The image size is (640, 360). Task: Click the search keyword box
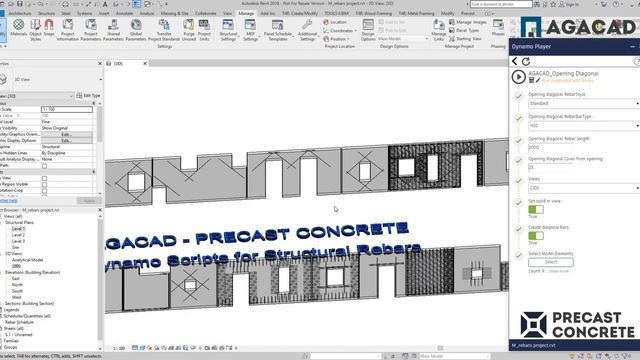tap(501, 4)
